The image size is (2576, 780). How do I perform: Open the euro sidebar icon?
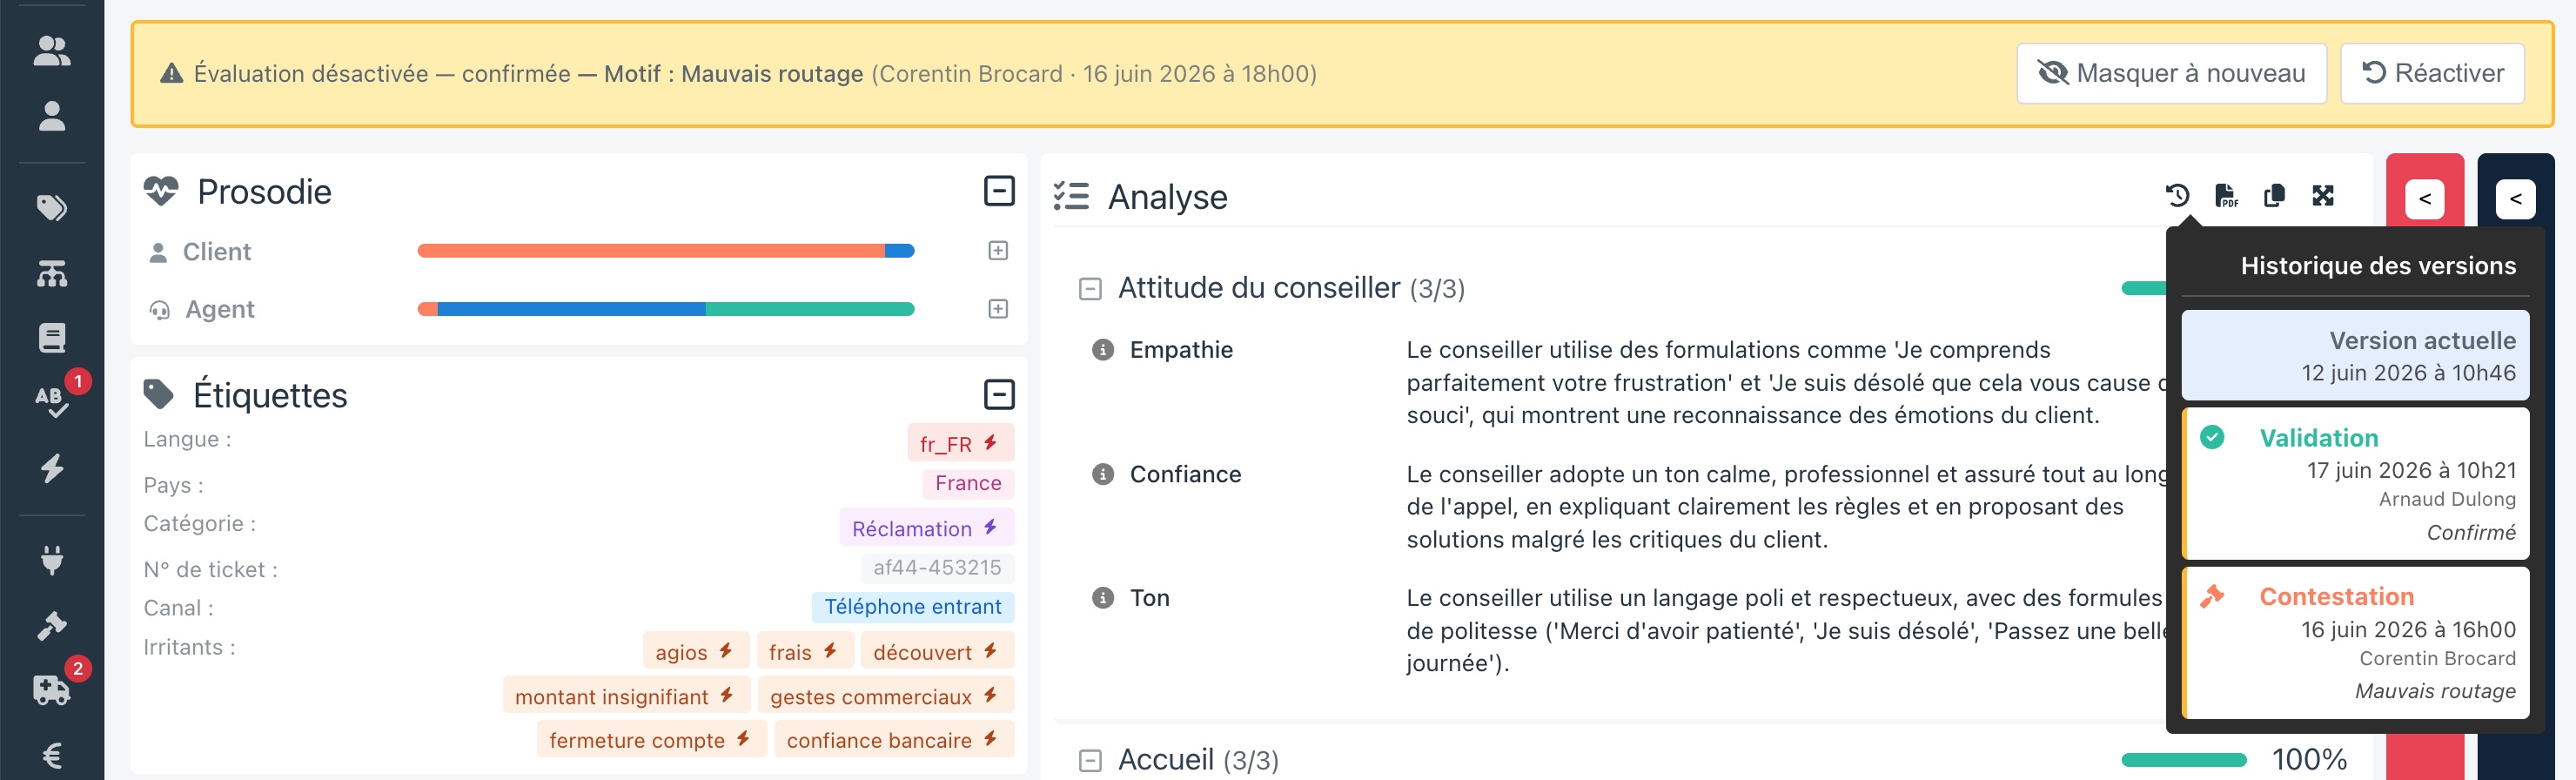coord(52,755)
